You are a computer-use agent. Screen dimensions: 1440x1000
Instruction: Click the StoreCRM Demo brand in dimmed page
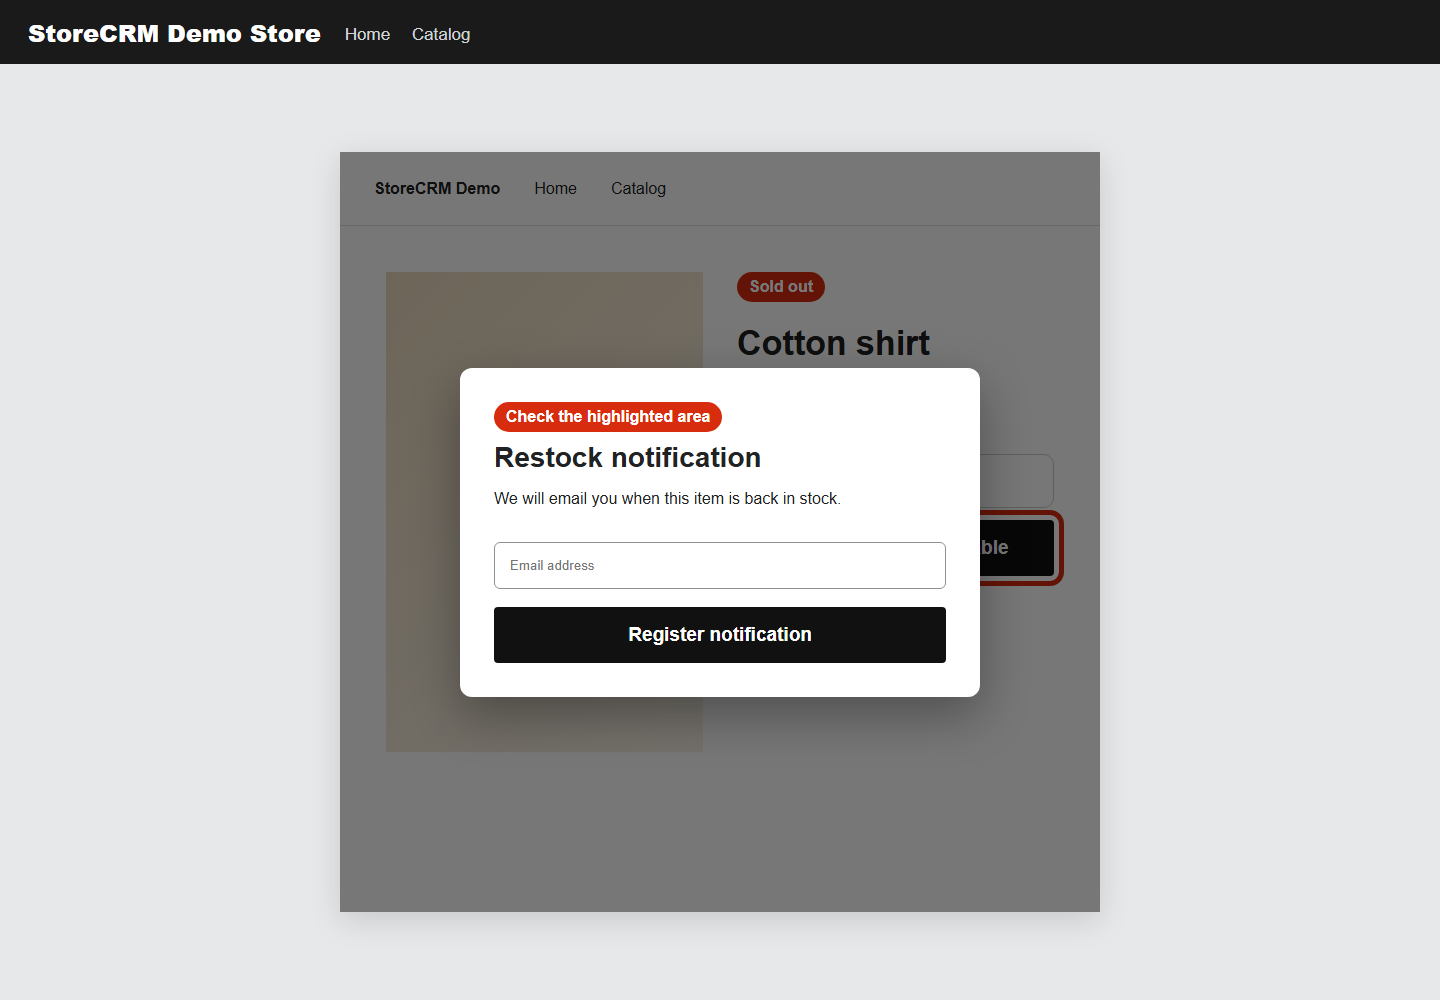(437, 188)
